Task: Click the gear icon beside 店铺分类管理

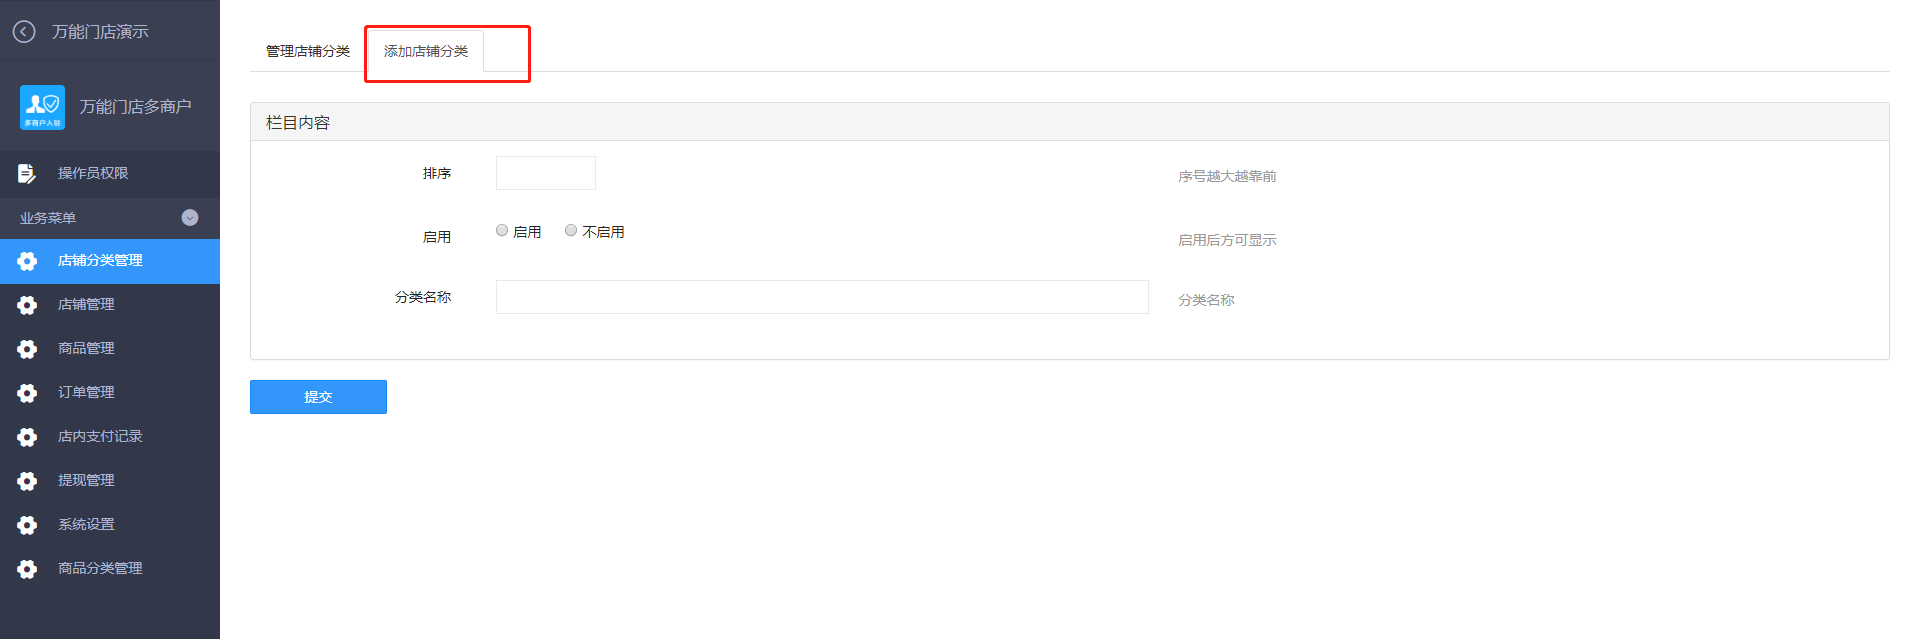Action: point(27,261)
